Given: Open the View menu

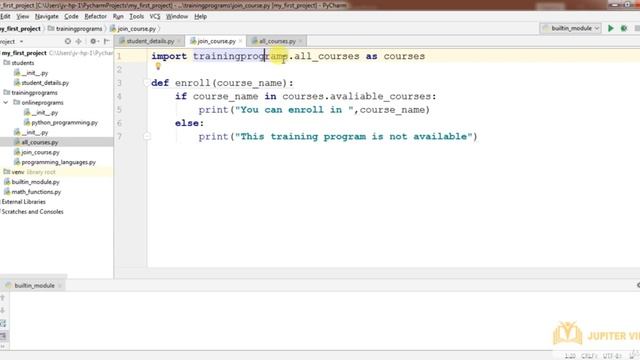Looking at the screenshot, I should [23, 16].
